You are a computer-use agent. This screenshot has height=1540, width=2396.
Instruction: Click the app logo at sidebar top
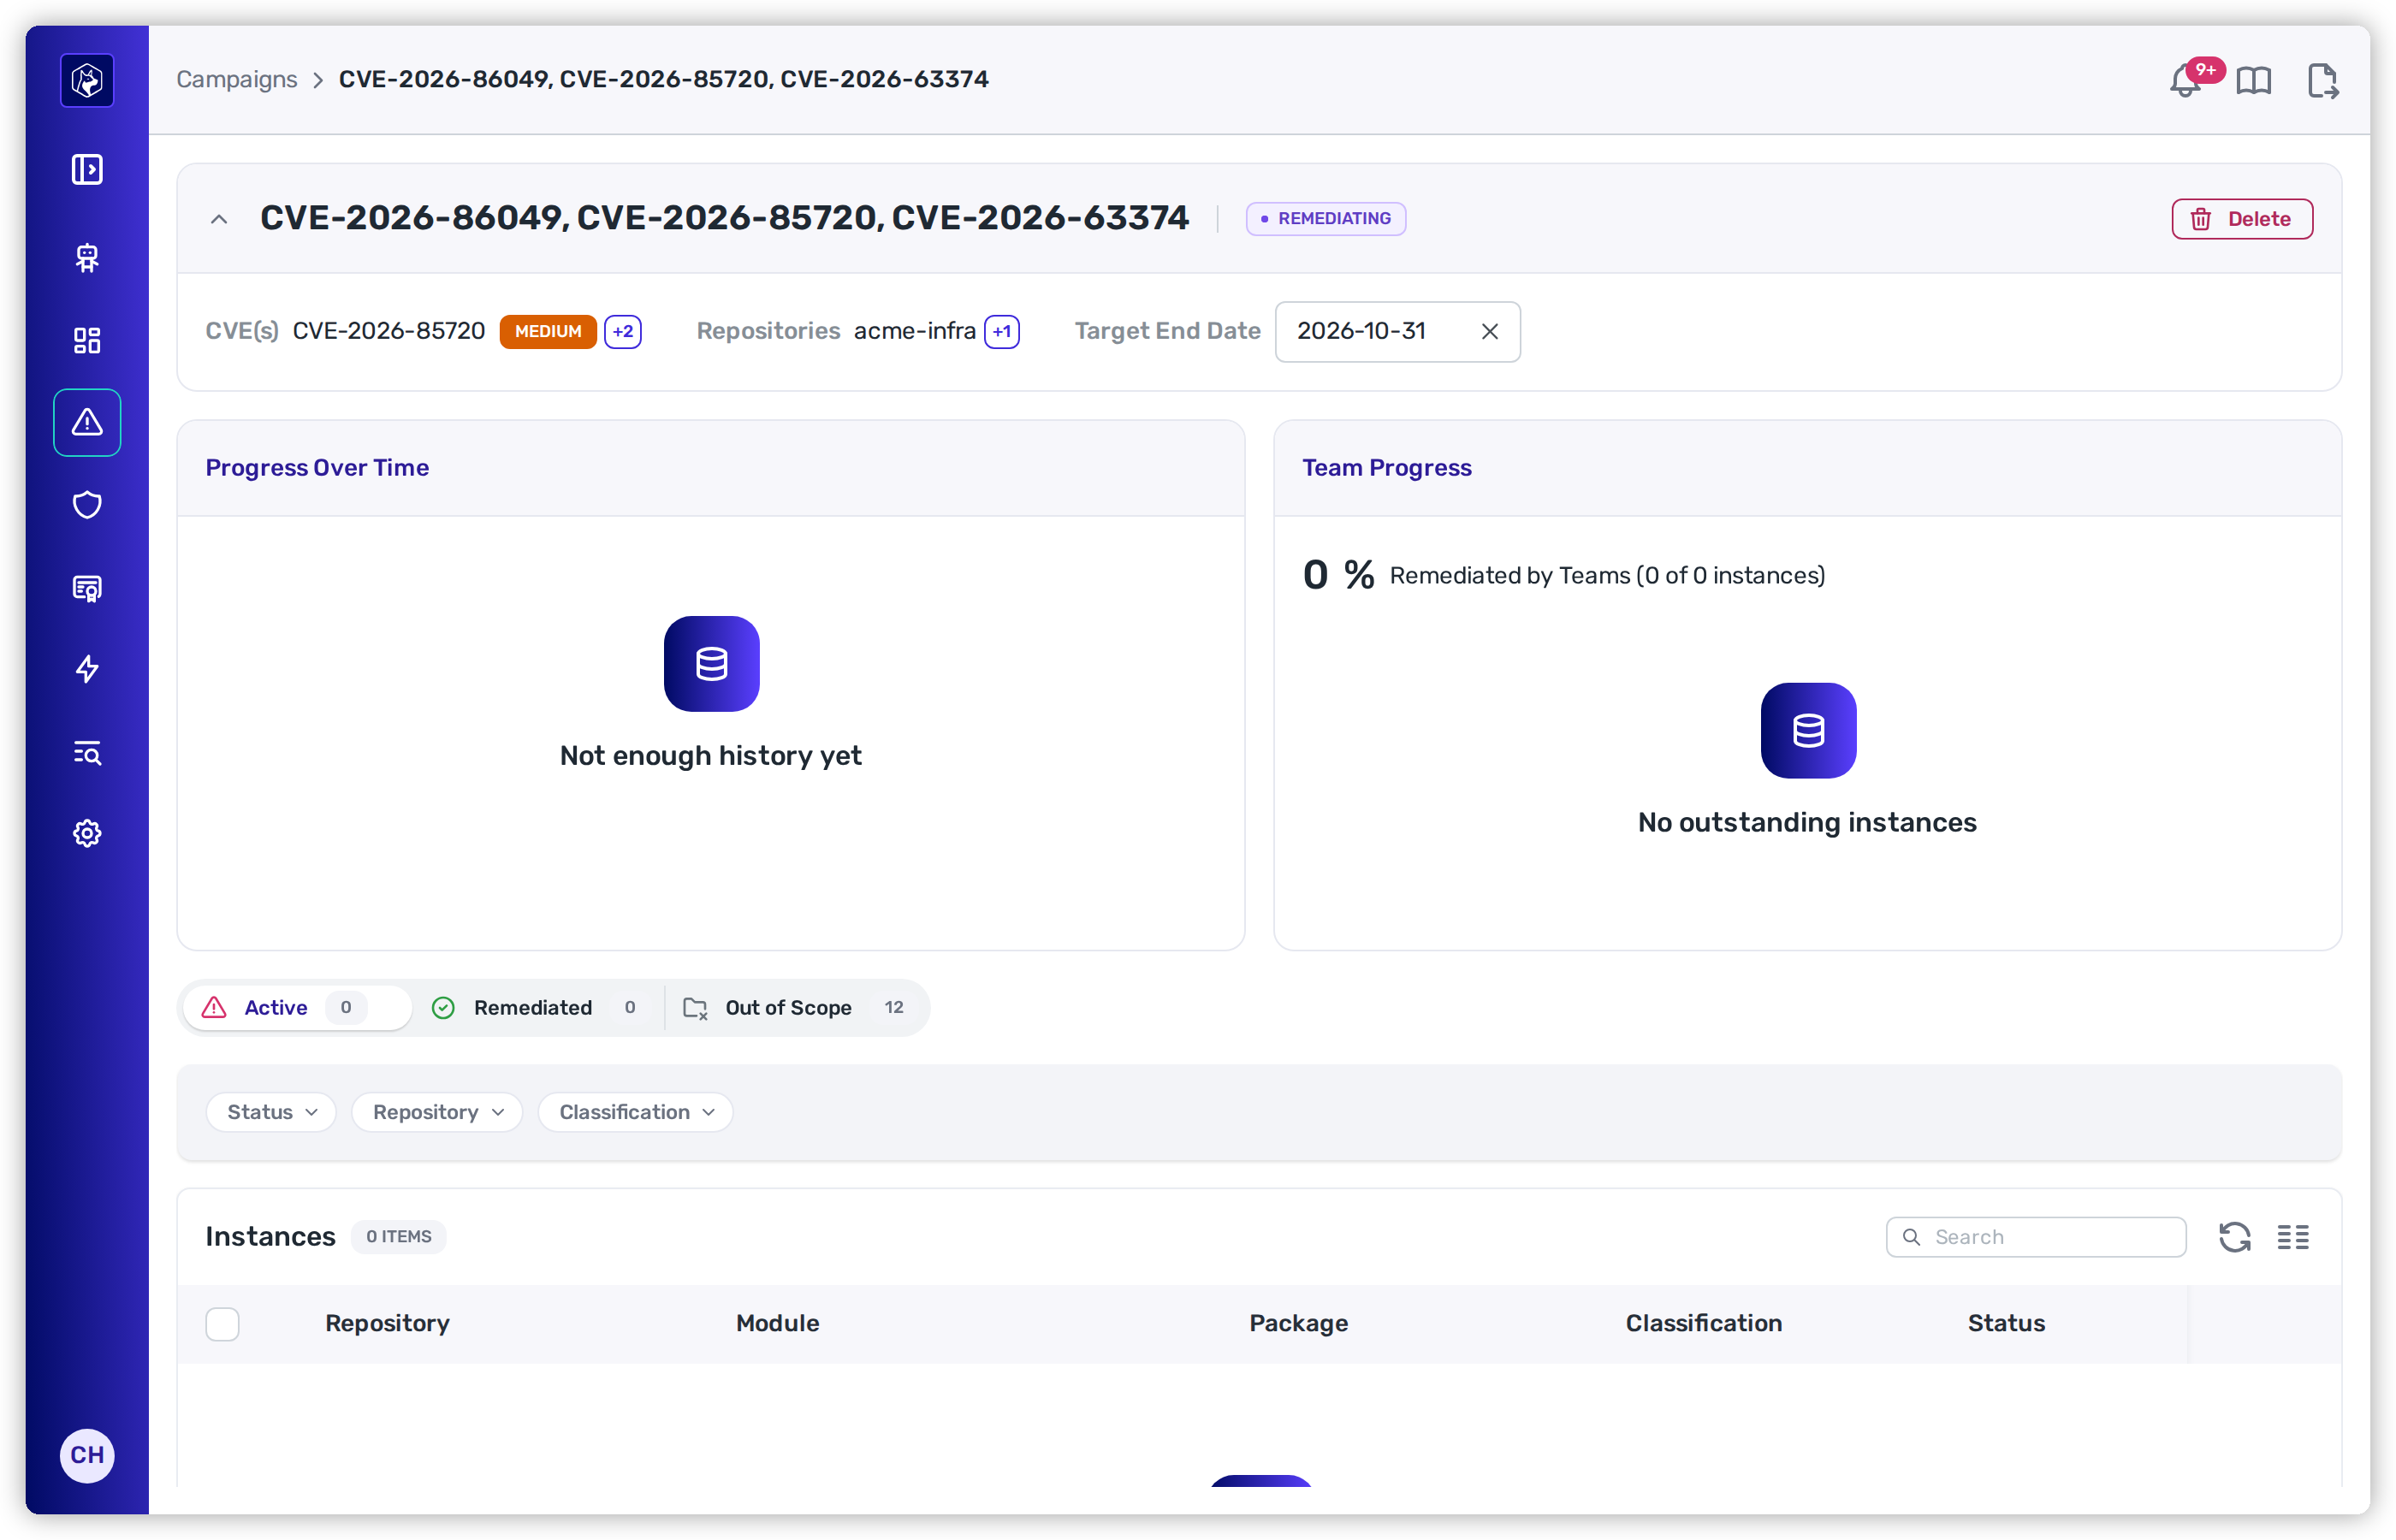(x=87, y=80)
